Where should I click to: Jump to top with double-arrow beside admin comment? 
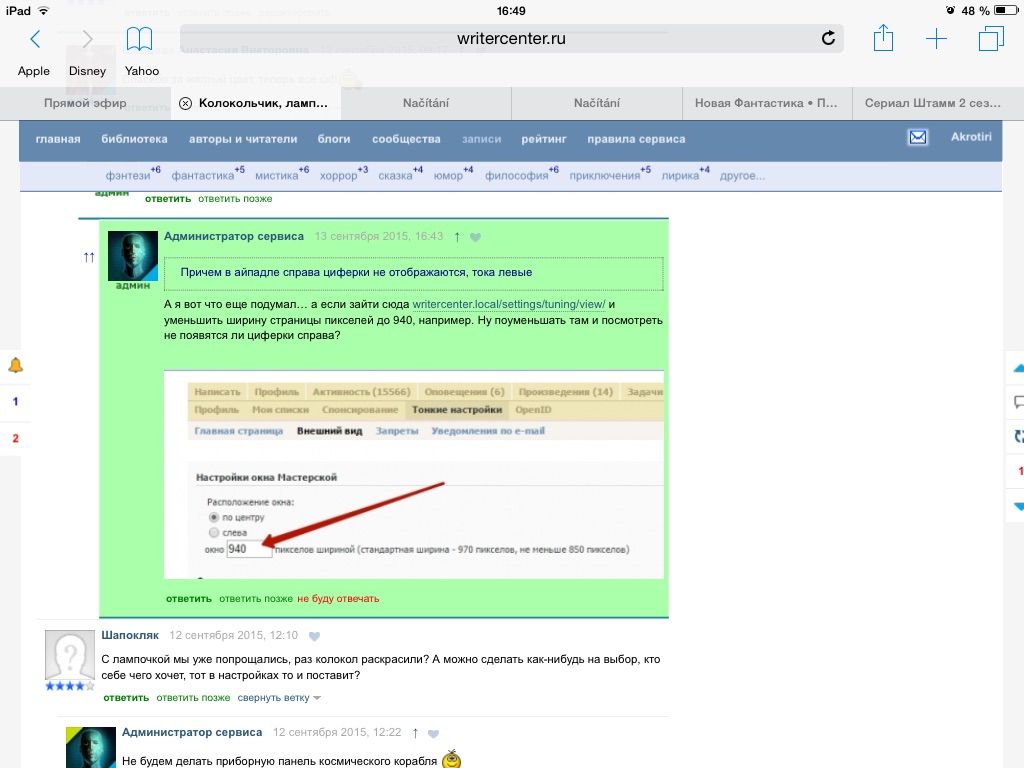coord(89,258)
